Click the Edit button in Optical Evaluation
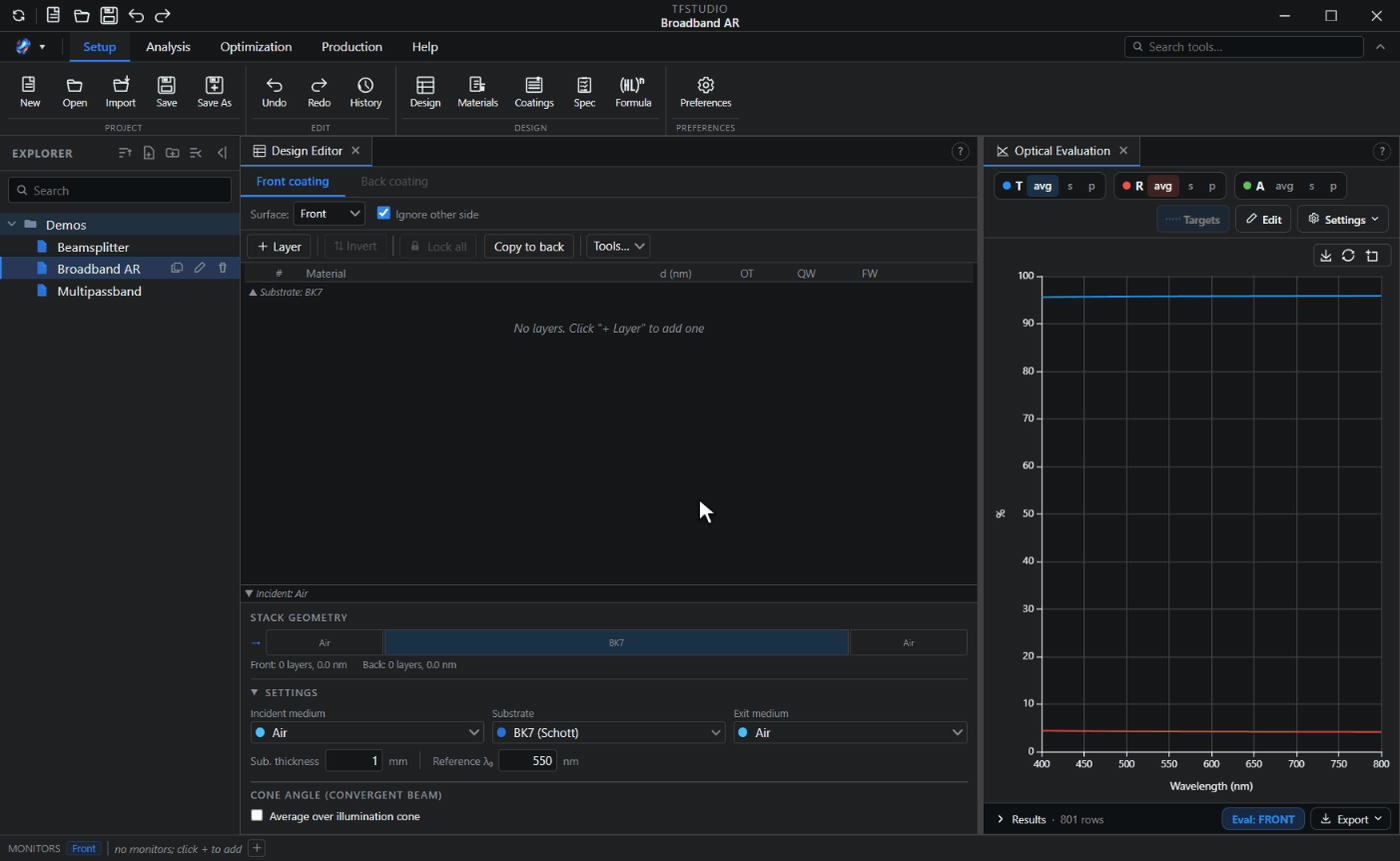The width and height of the screenshot is (1400, 861). pyautogui.click(x=1263, y=219)
